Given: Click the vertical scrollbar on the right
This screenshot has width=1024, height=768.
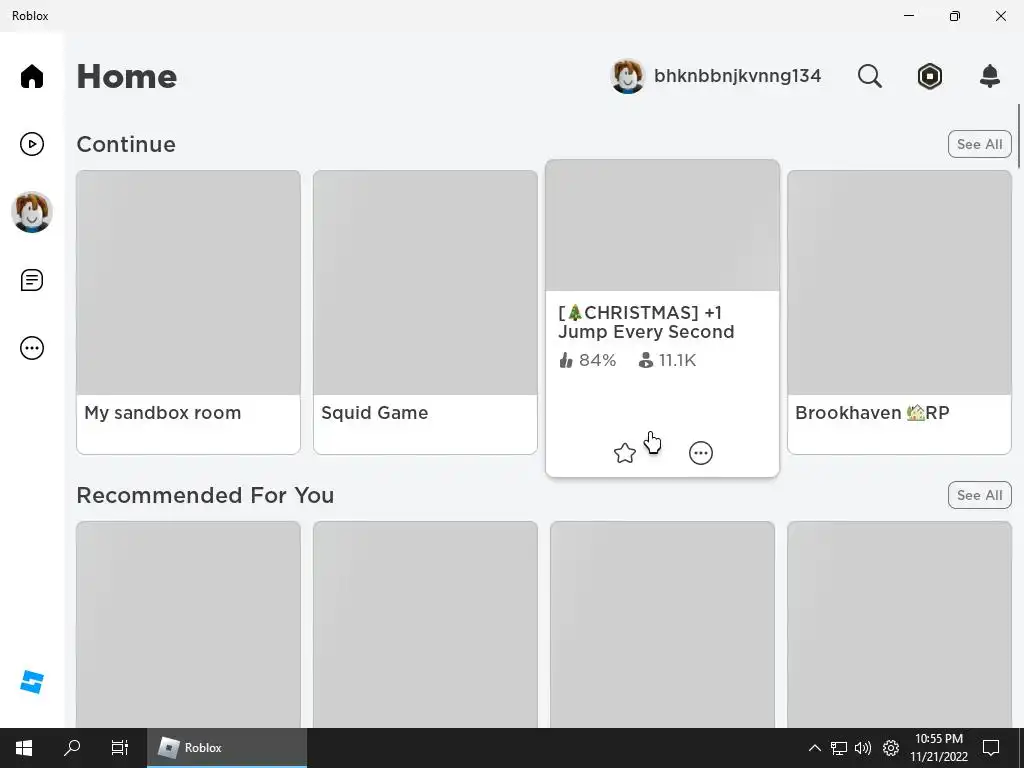Looking at the screenshot, I should tap(1019, 135).
